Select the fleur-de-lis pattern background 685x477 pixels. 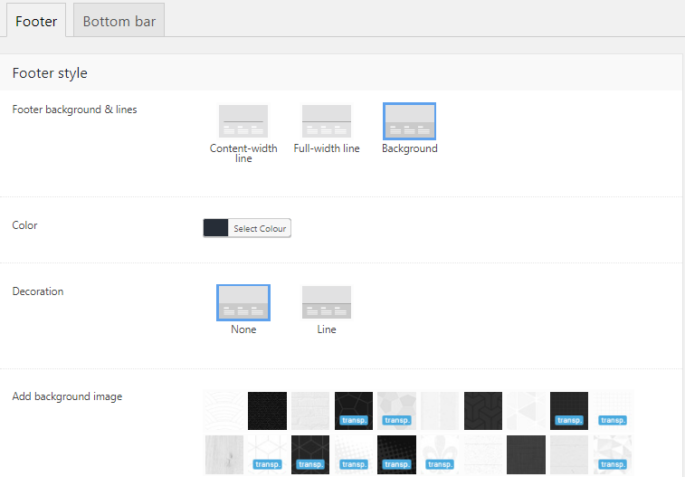[440, 454]
